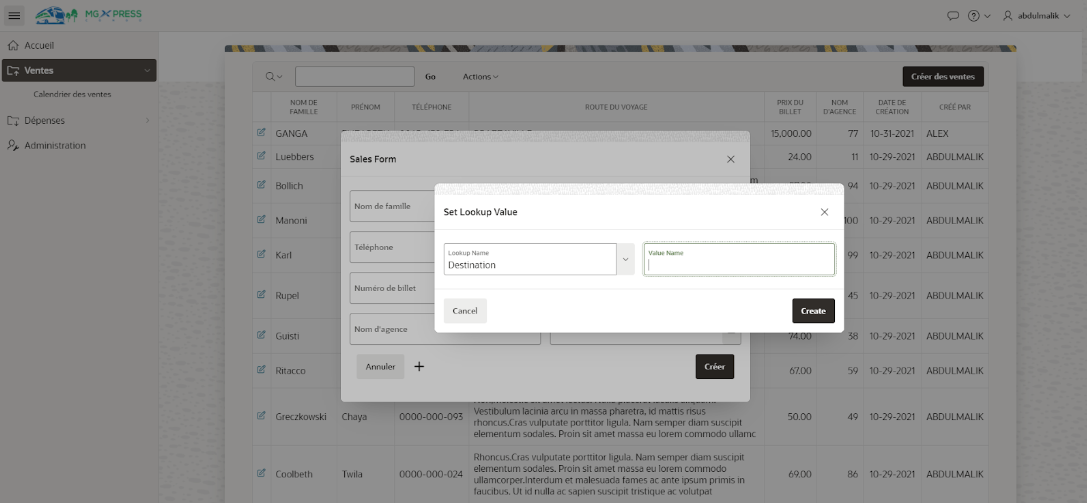Edit the Rupel row

[261, 294]
